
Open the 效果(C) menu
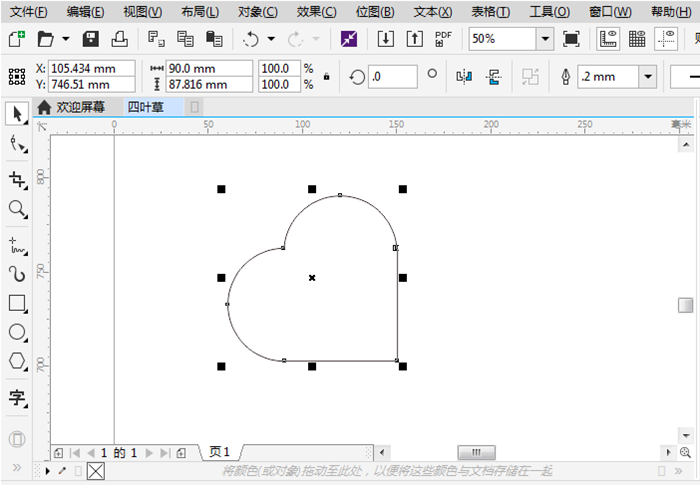(x=316, y=12)
